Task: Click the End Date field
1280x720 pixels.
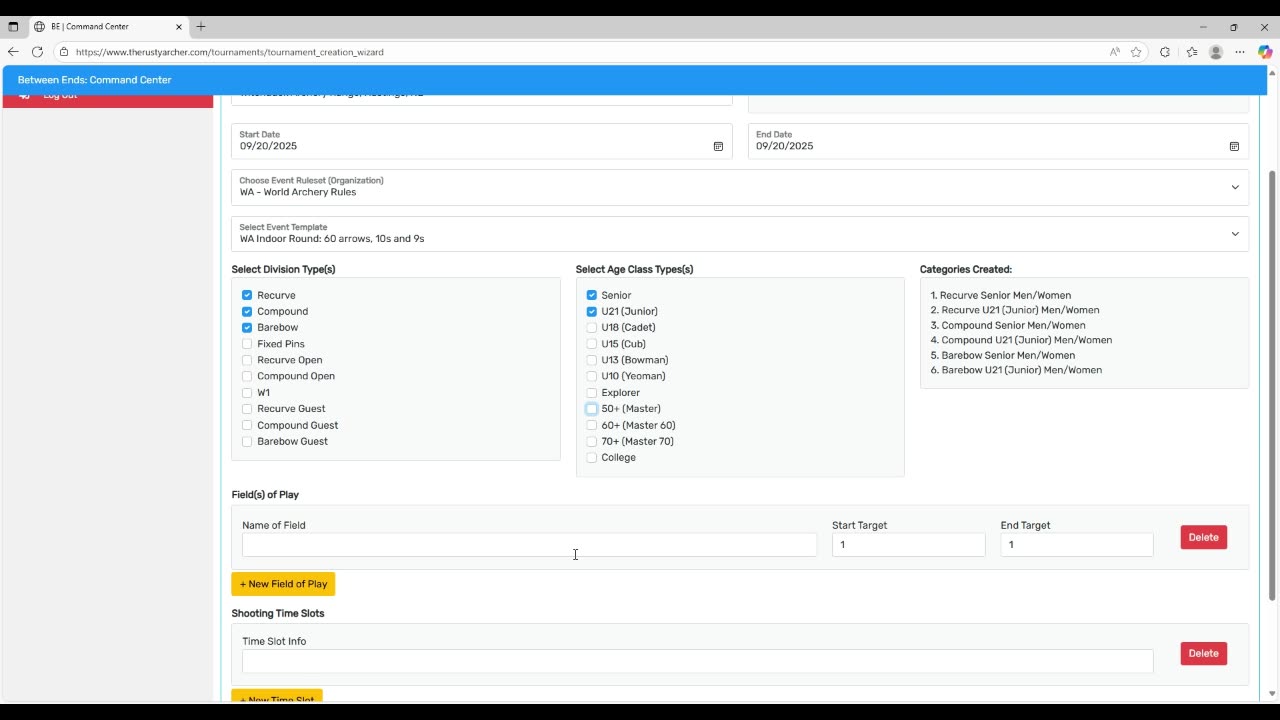Action: (x=998, y=141)
